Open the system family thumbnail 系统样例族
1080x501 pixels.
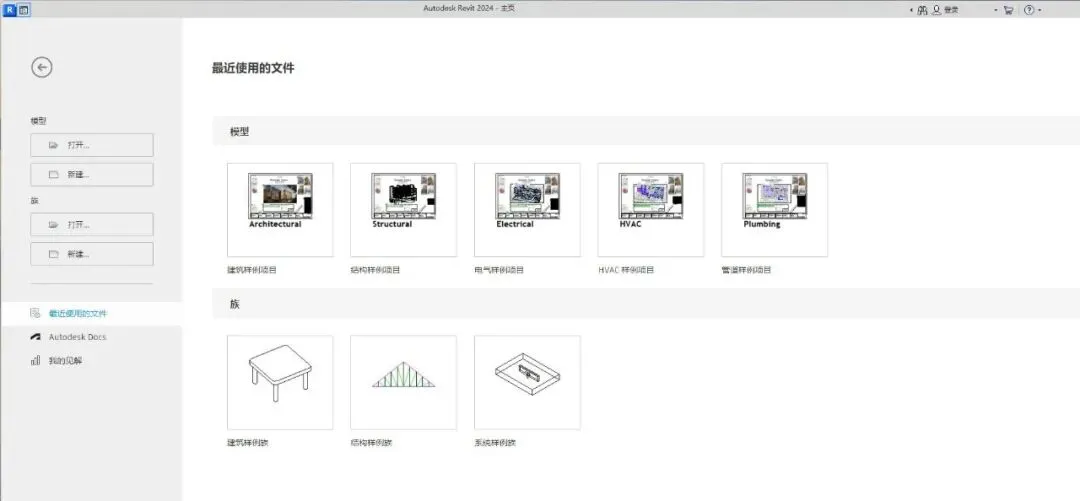[x=527, y=382]
